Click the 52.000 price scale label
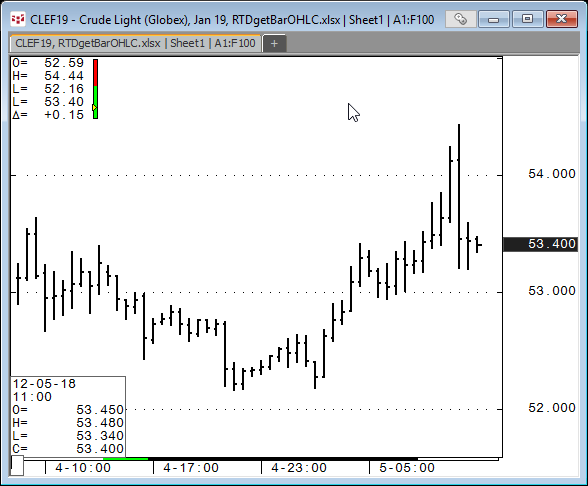 point(551,408)
